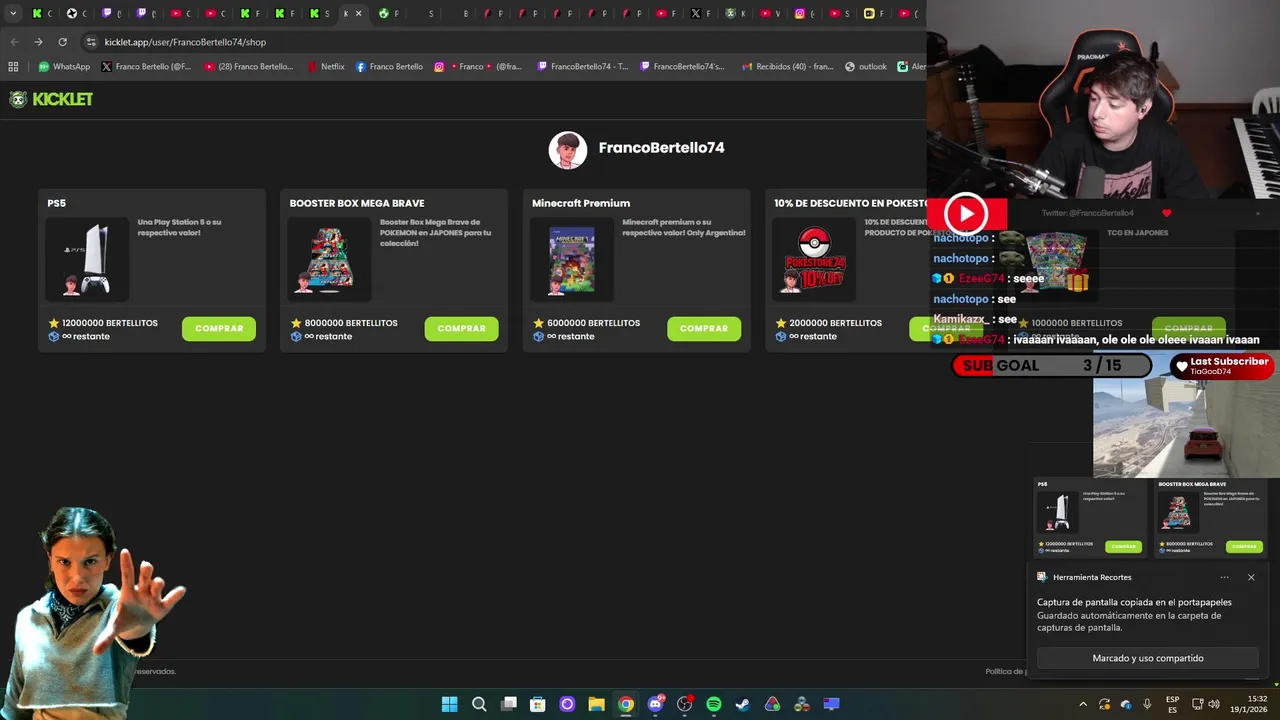1280x720 pixels.
Task: Open the Gmail Recibidos (40) bookmark
Action: click(x=788, y=67)
